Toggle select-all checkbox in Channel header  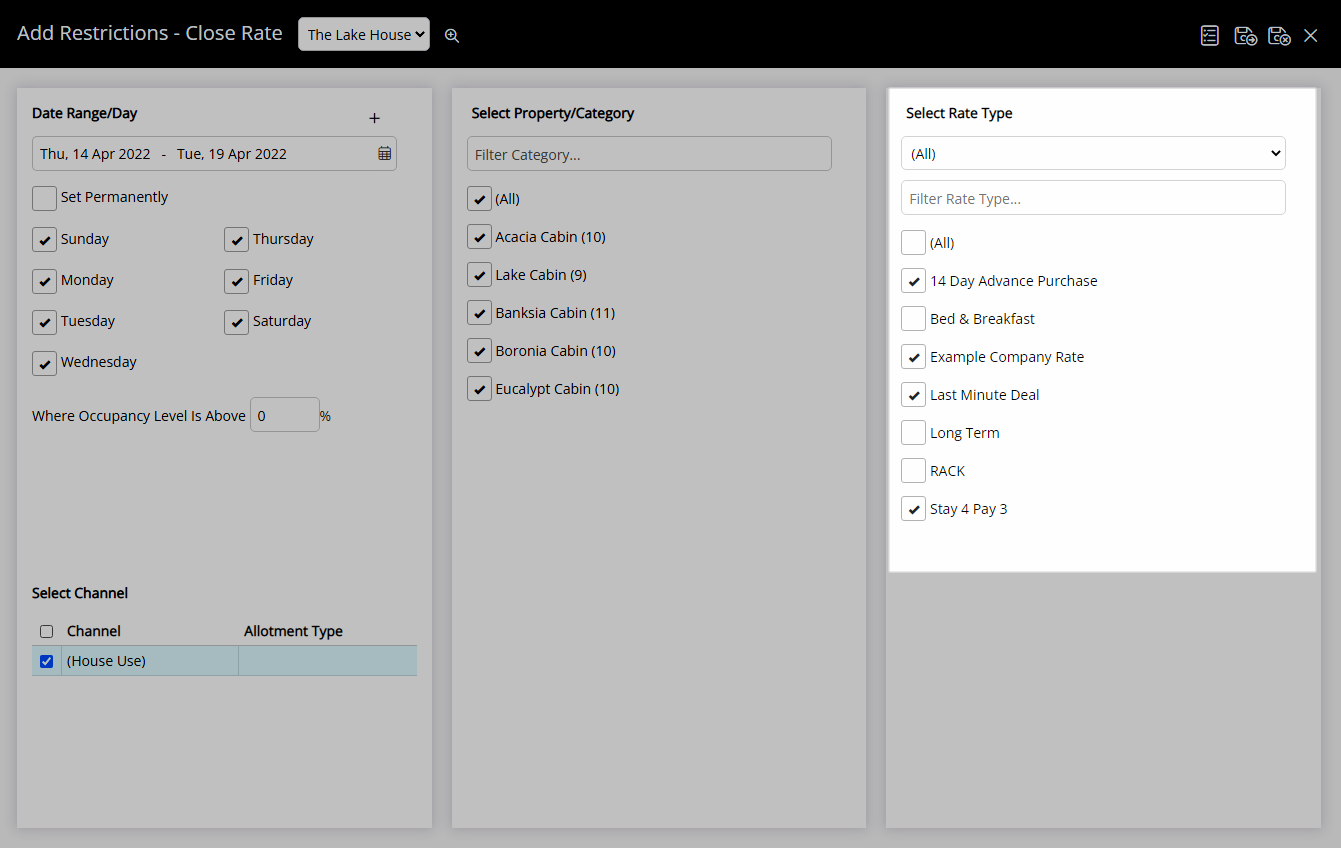(46, 631)
